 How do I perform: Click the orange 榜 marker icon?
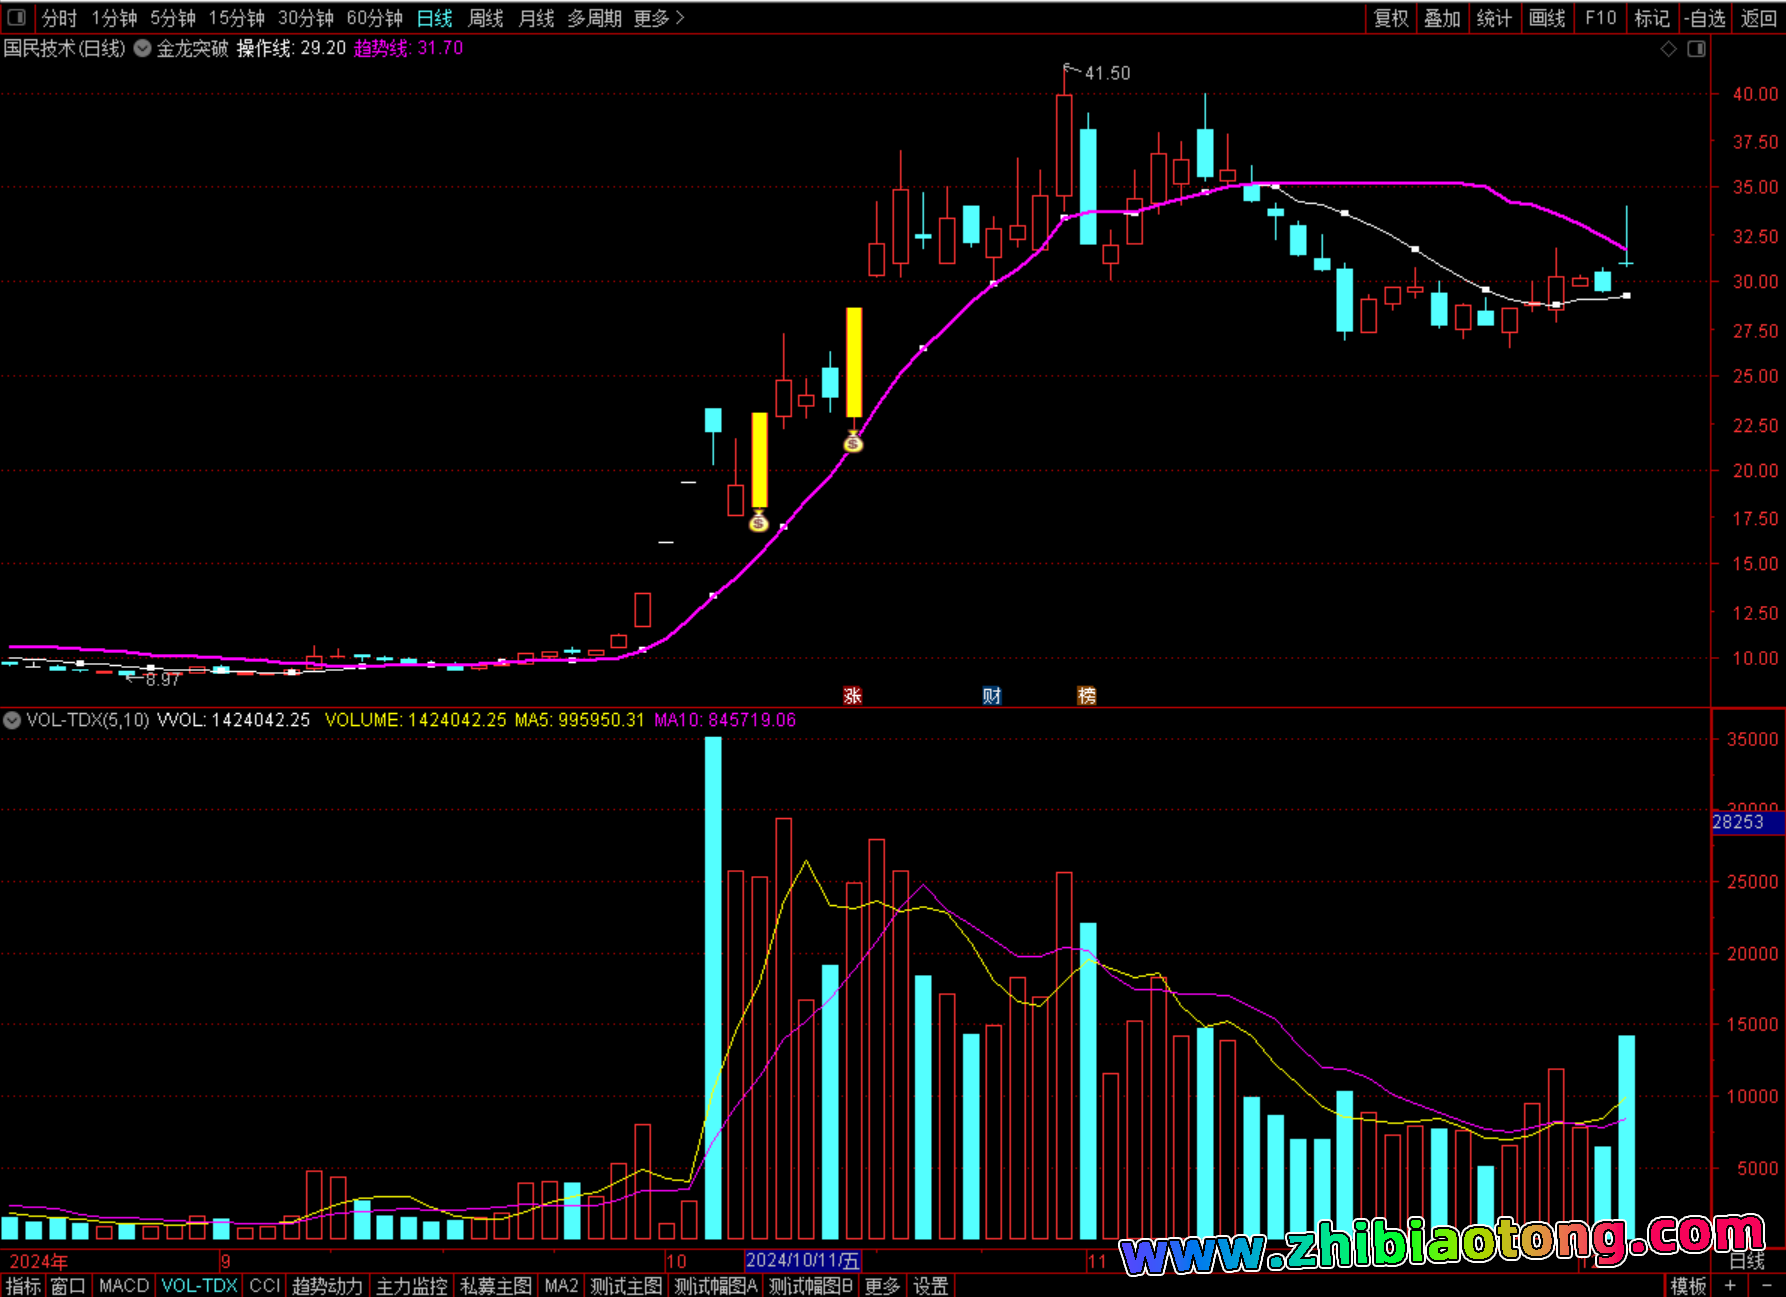[x=1086, y=696]
